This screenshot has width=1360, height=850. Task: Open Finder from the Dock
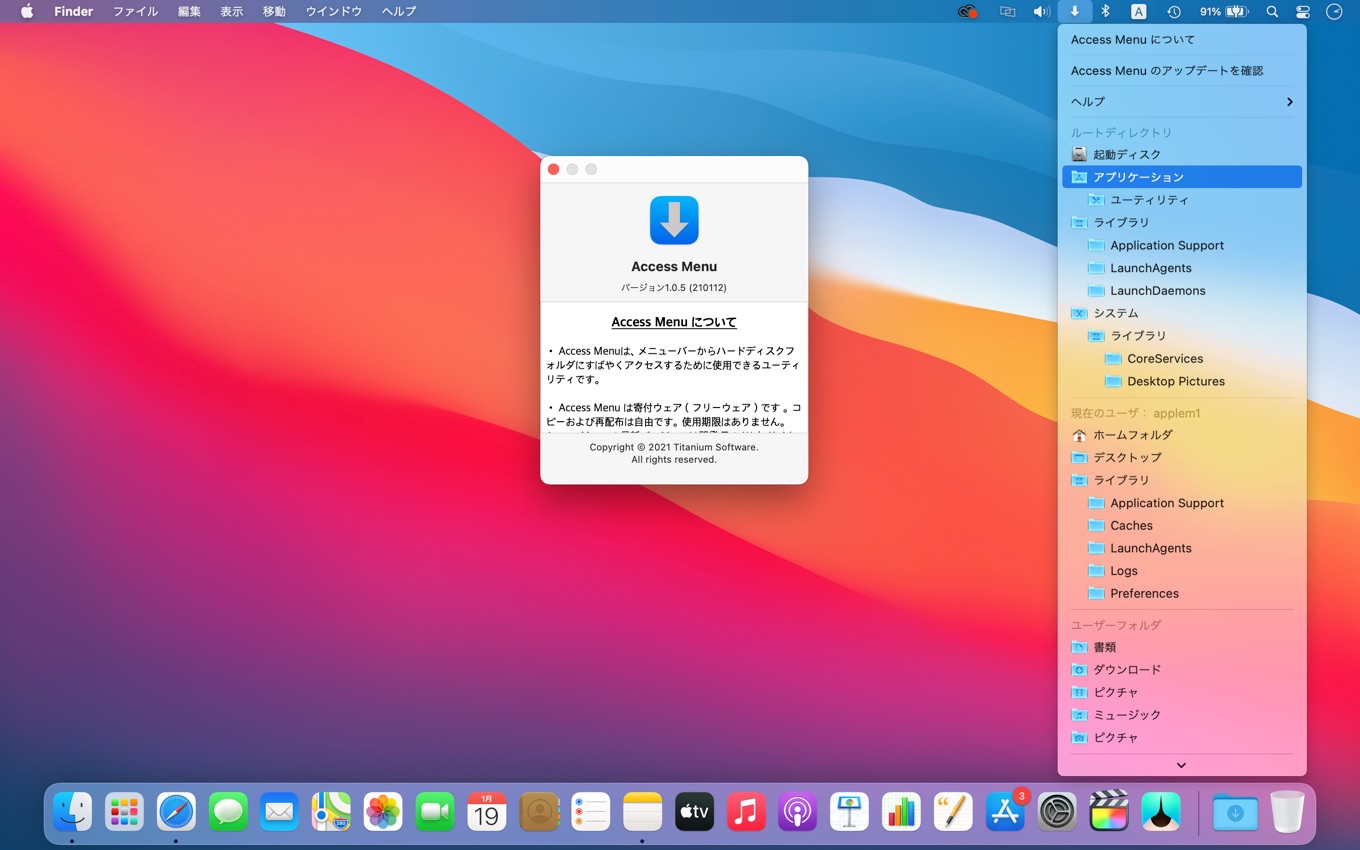[72, 811]
